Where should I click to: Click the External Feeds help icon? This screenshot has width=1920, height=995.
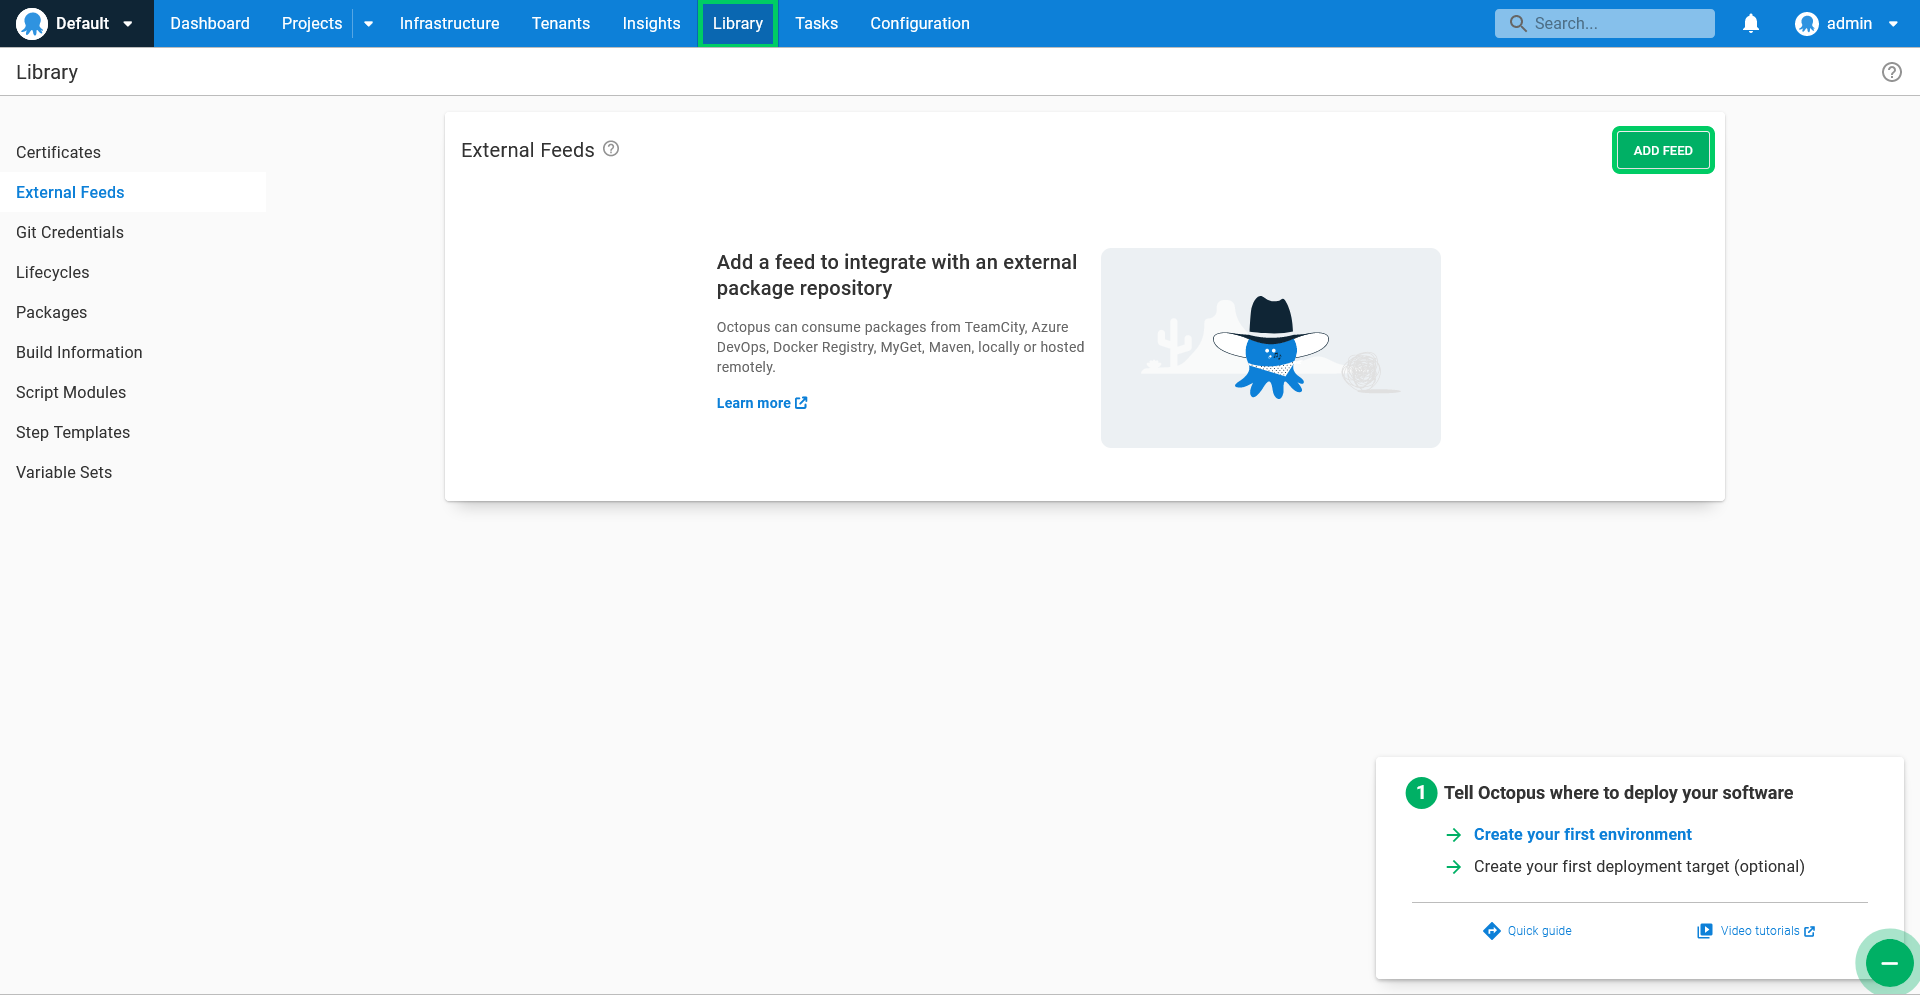click(611, 149)
